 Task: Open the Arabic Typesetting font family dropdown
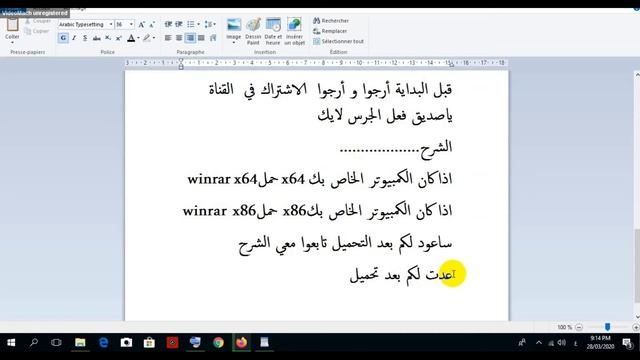pyautogui.click(x=111, y=24)
